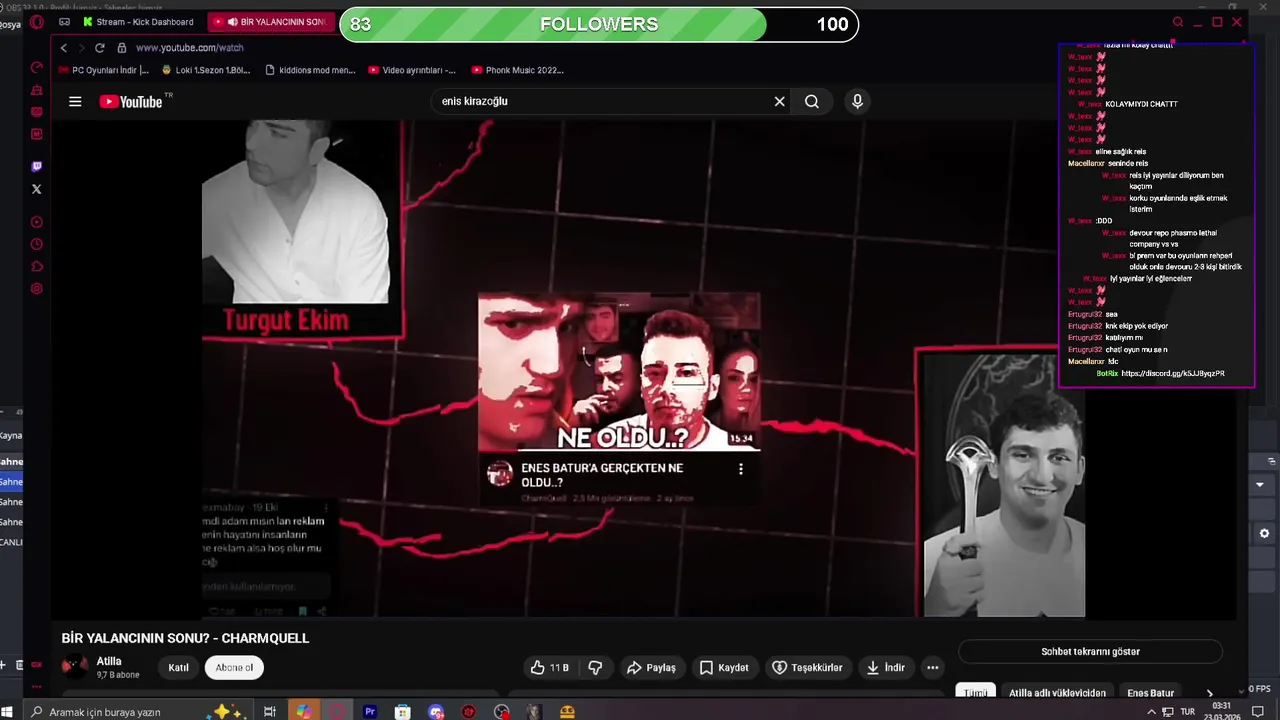Open more actions three-dot button under video
The image size is (1280, 720).
(x=932, y=667)
